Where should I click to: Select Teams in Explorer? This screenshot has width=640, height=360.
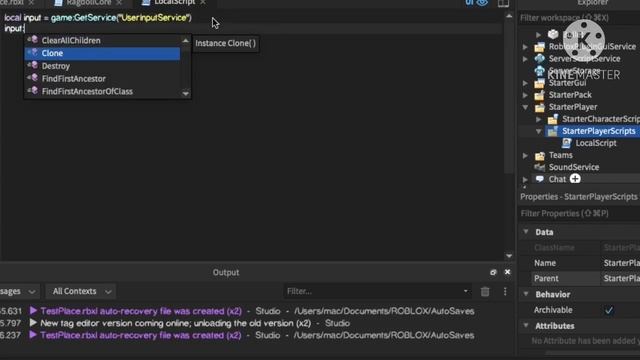[560, 155]
